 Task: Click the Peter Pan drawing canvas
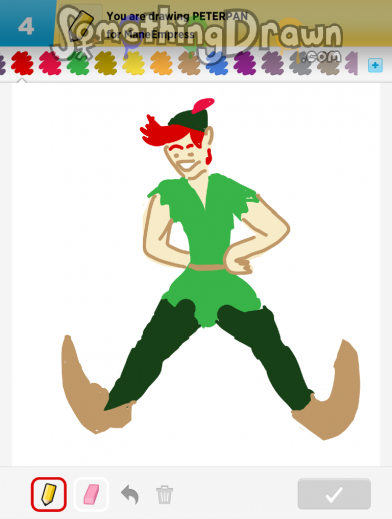click(x=196, y=274)
